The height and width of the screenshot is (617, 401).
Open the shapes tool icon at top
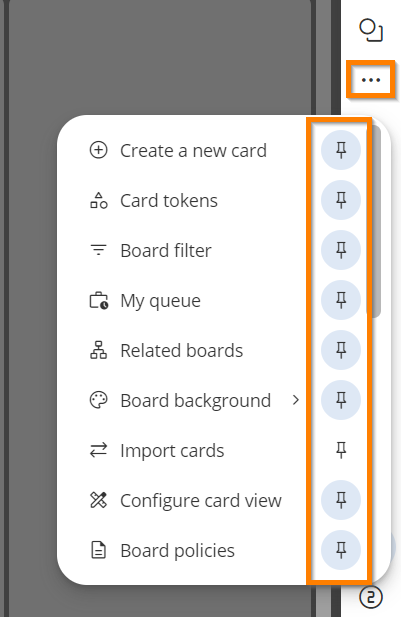[371, 30]
